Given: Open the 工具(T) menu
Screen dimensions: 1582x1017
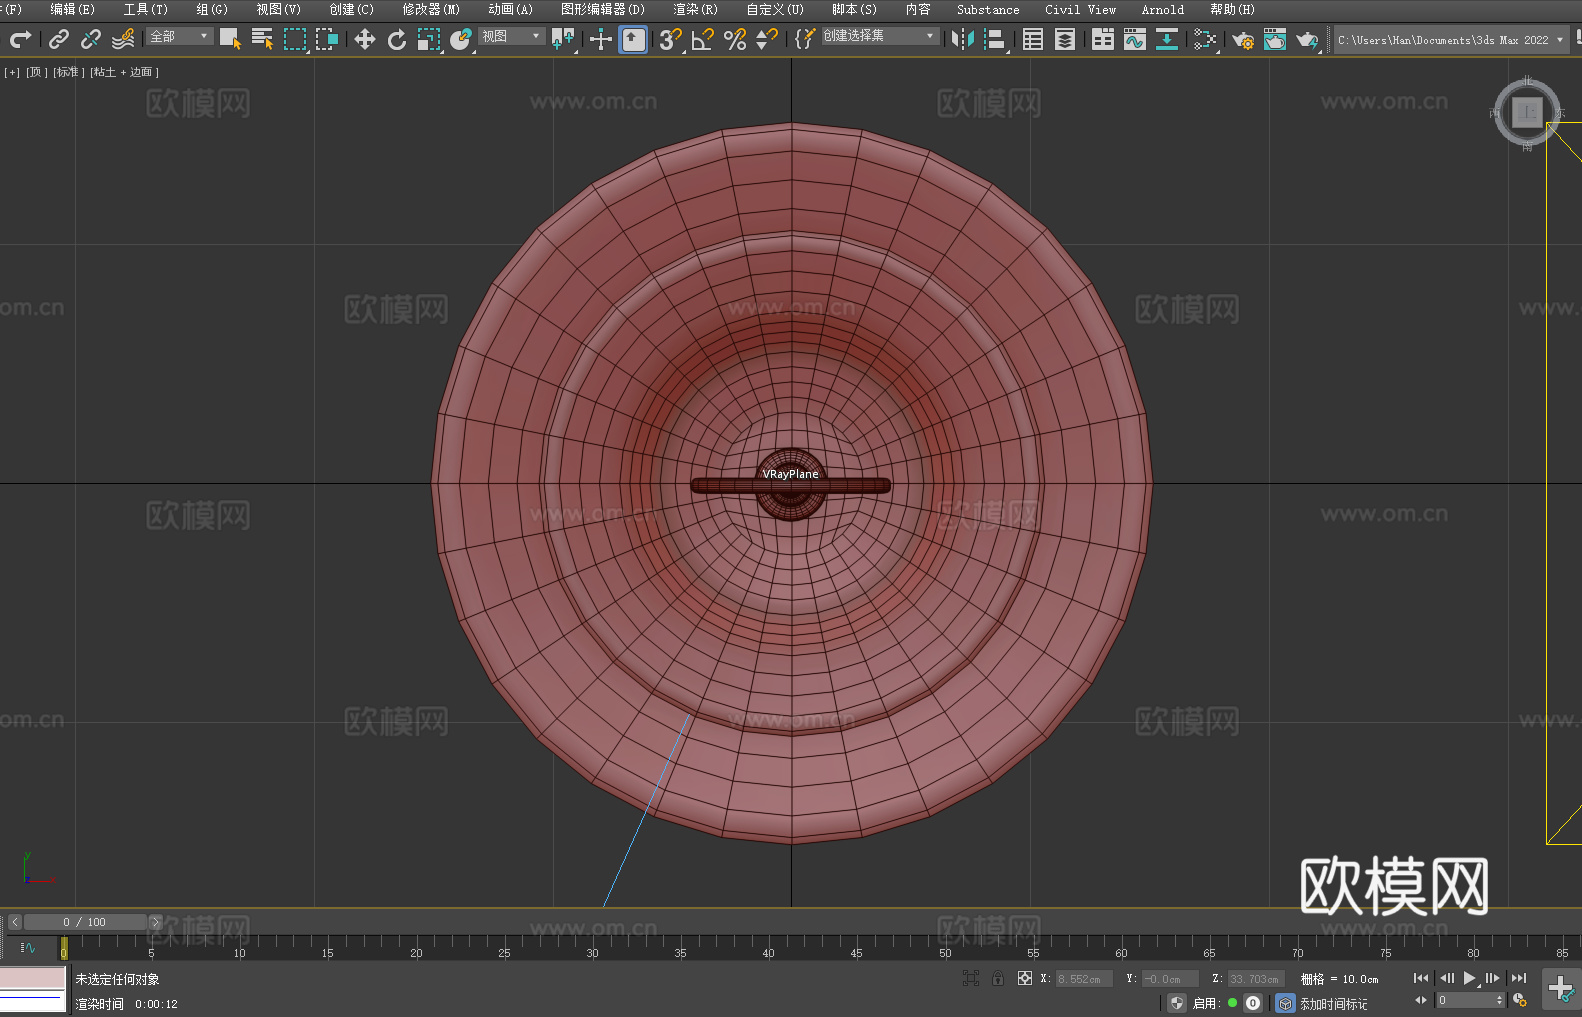Looking at the screenshot, I should [146, 9].
